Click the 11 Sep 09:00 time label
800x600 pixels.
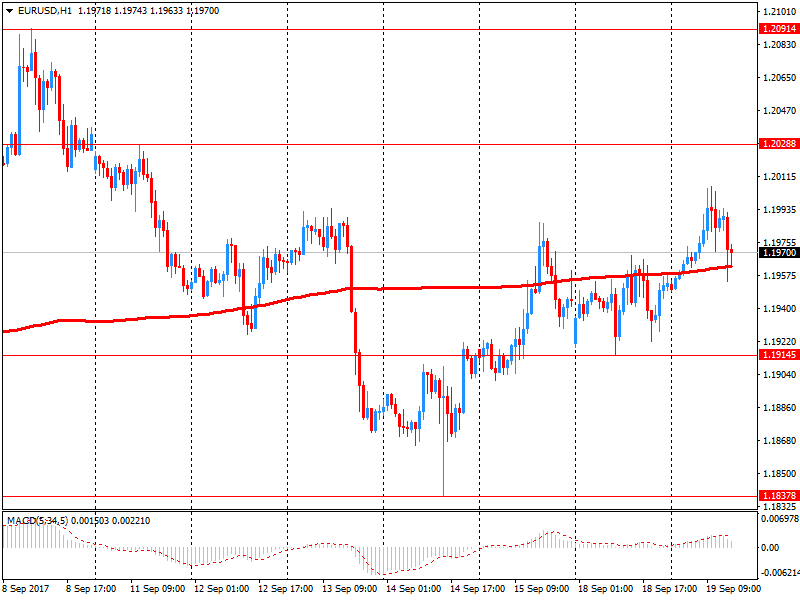[158, 589]
